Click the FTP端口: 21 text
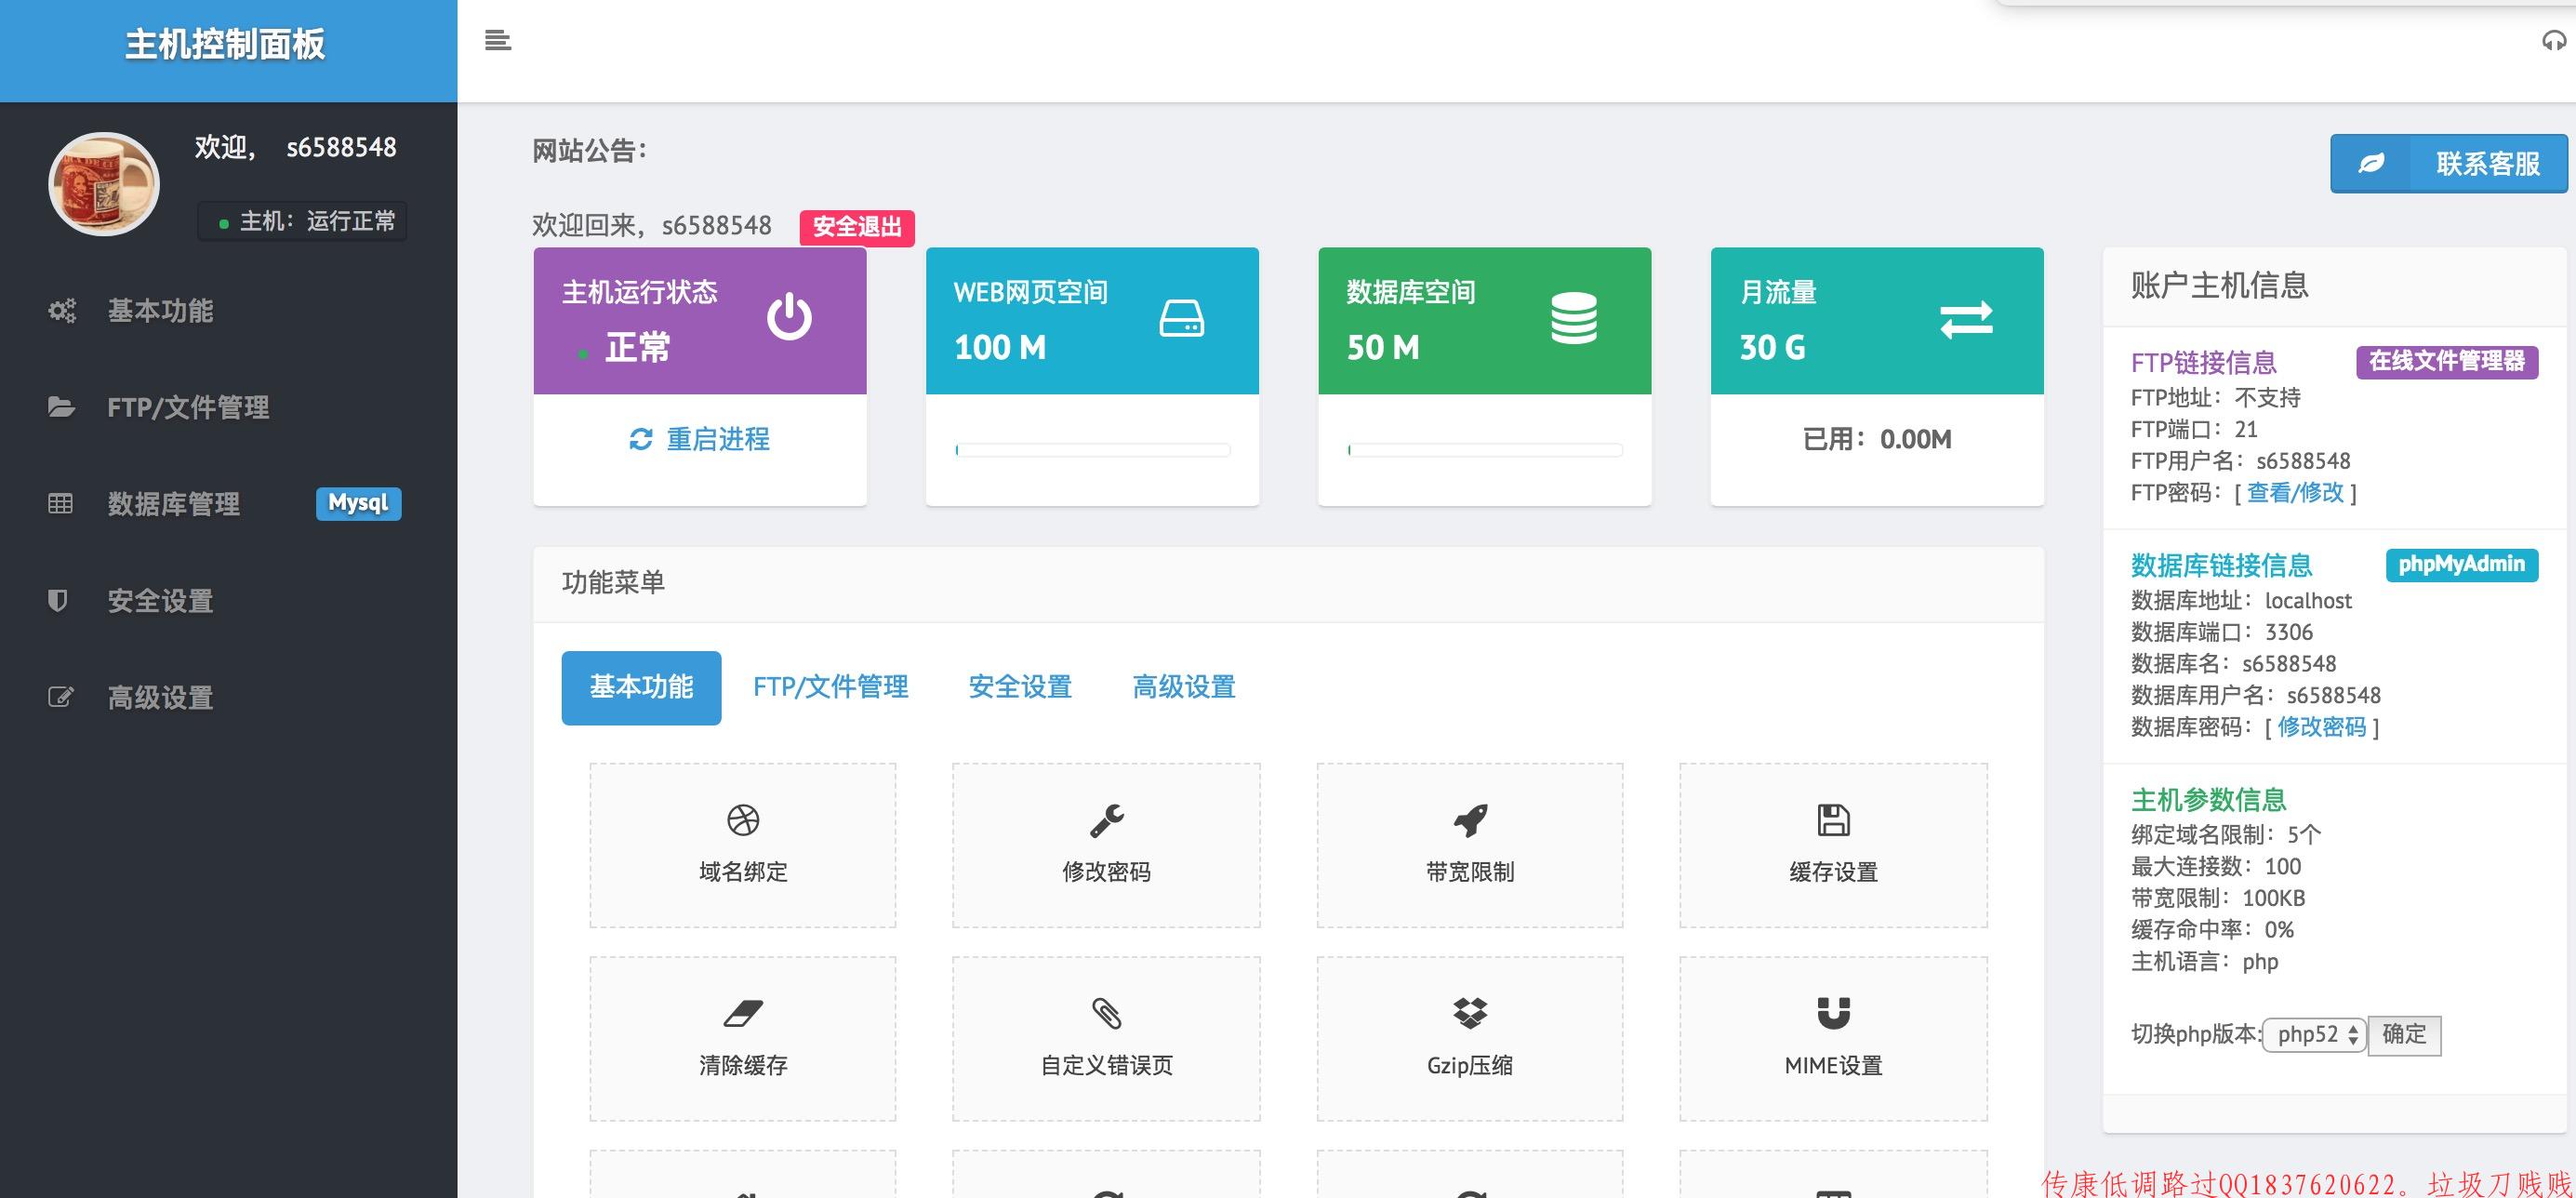The image size is (2576, 1198). click(x=2194, y=430)
